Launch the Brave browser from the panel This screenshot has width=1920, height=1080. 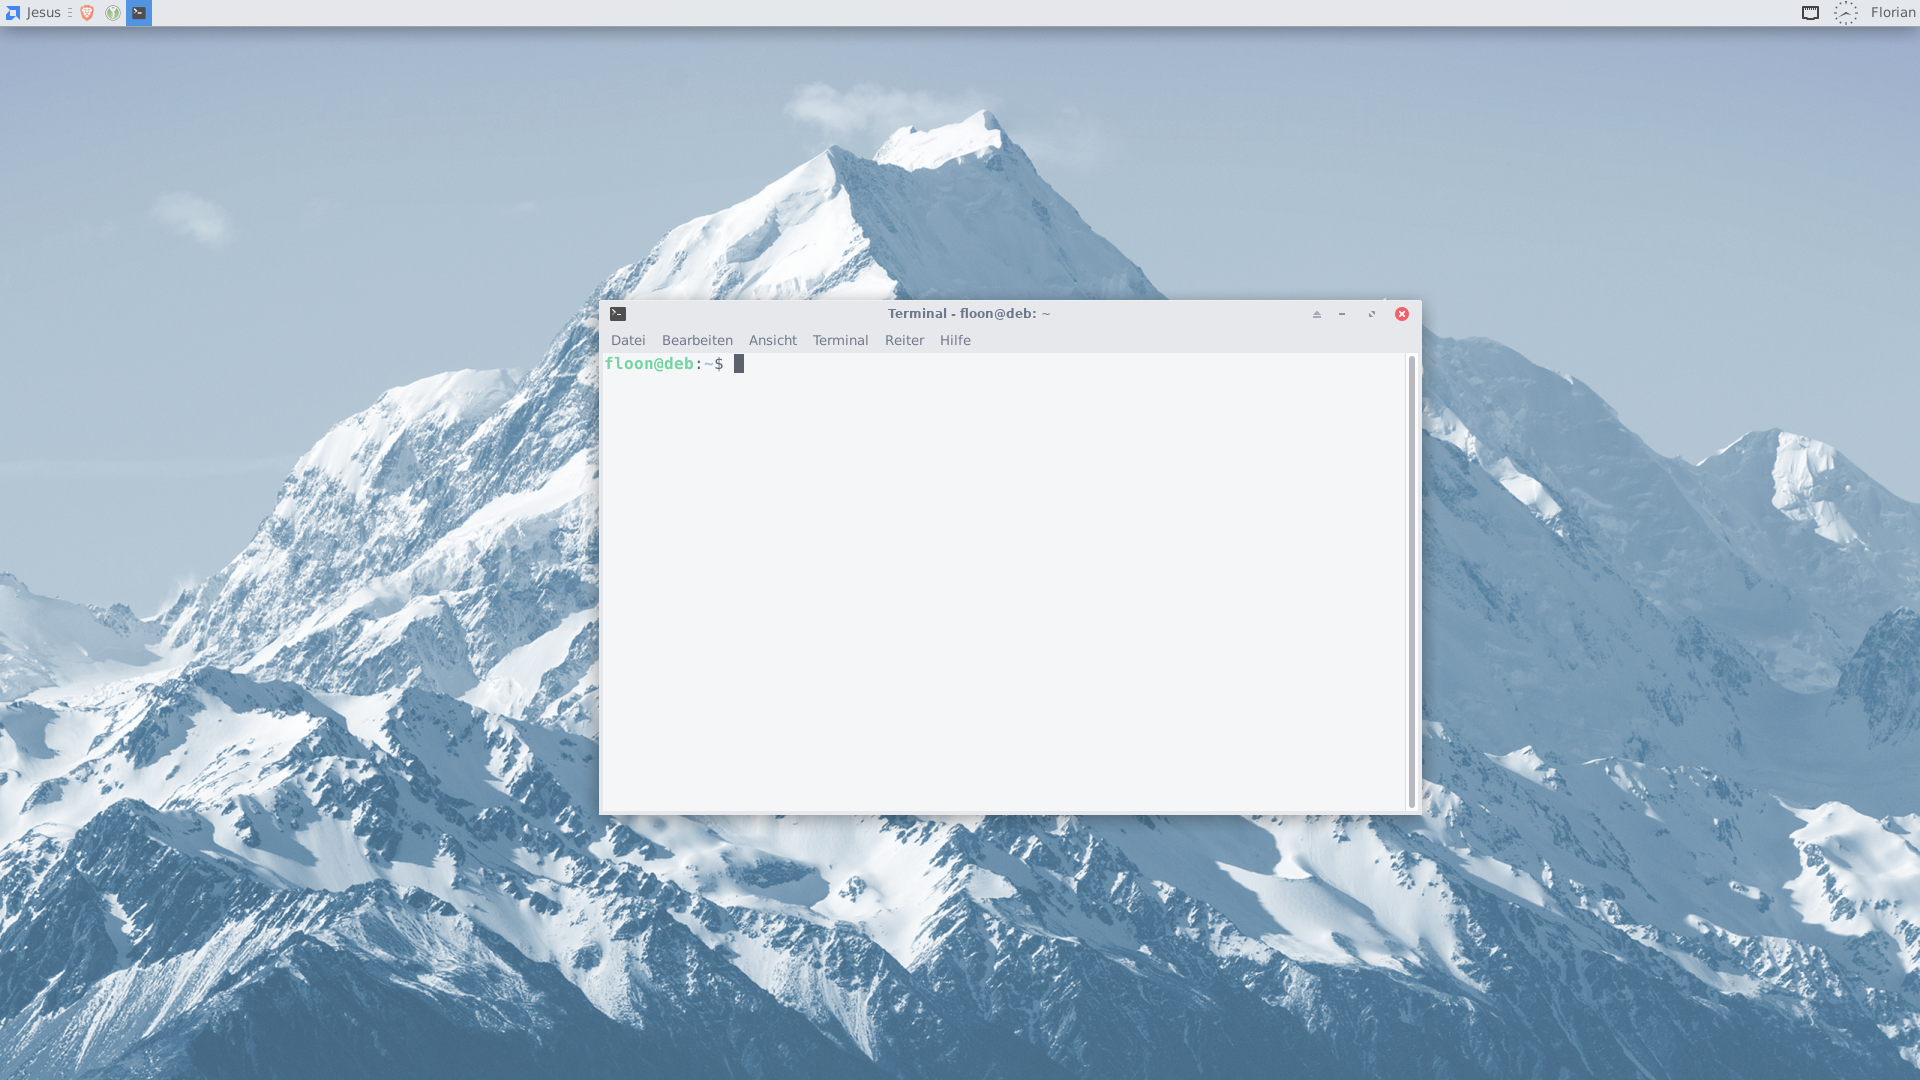[87, 13]
